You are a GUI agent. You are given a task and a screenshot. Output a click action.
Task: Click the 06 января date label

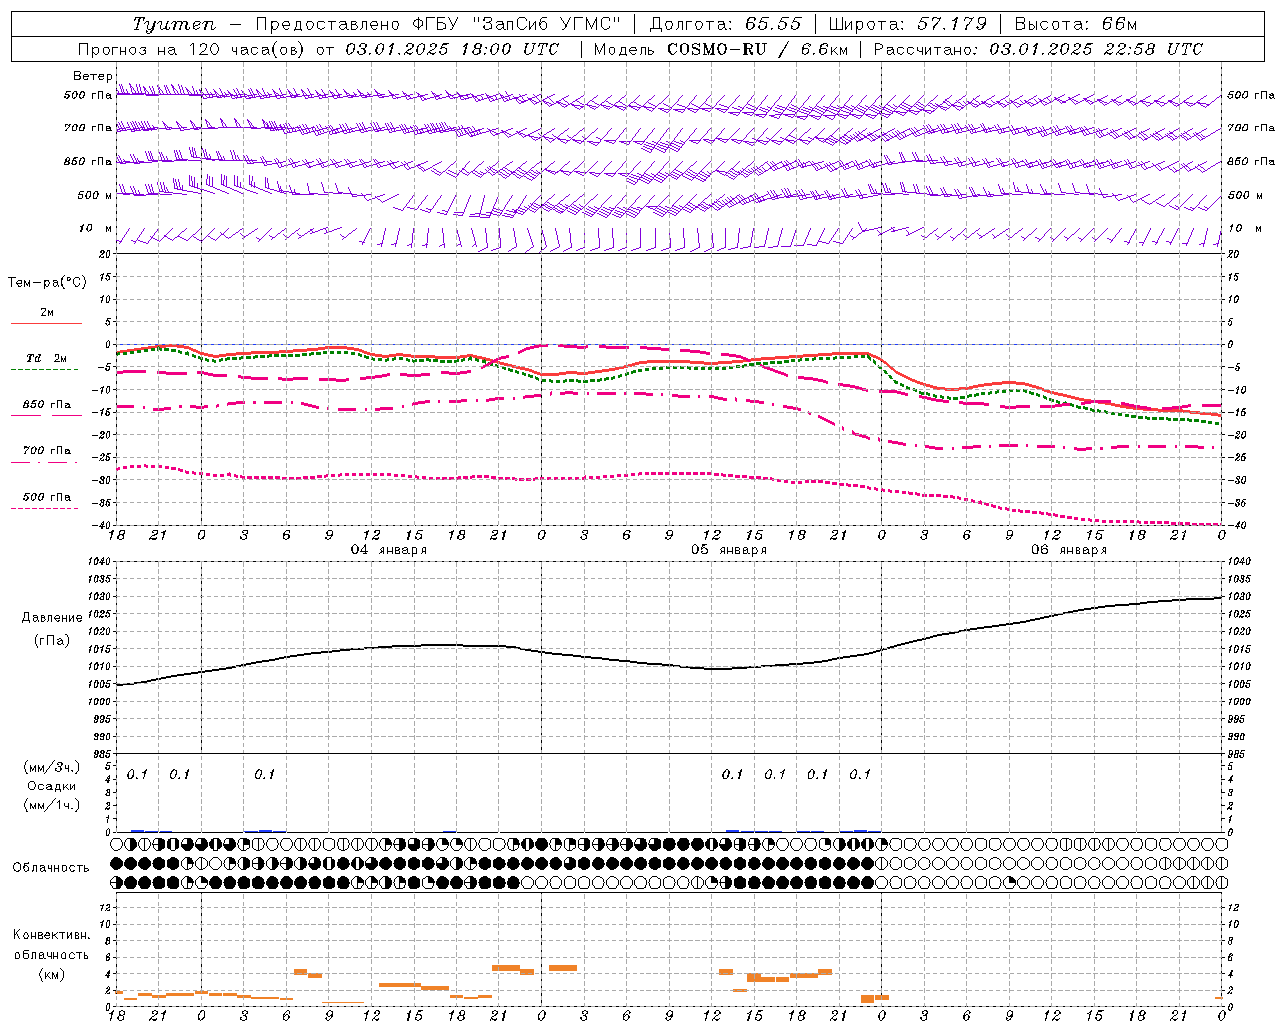tap(1068, 550)
